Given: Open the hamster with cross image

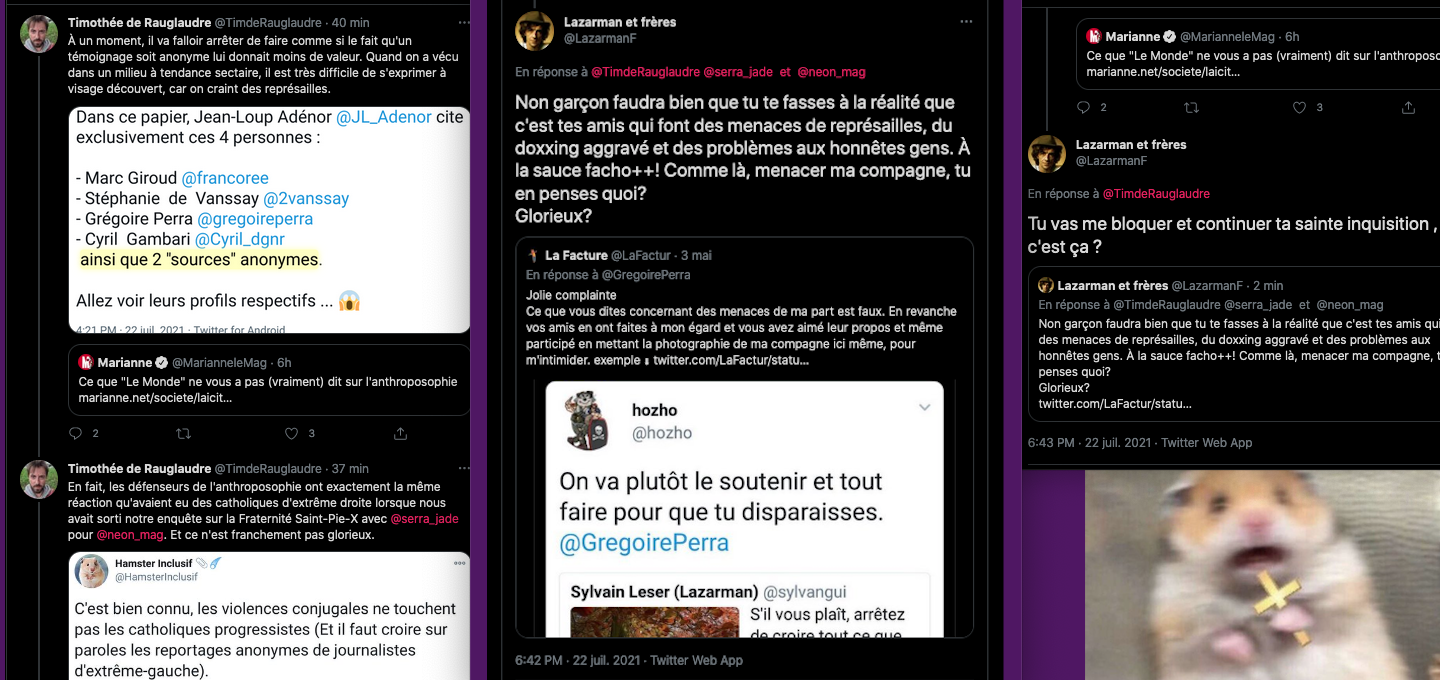Looking at the screenshot, I should pos(1262,575).
